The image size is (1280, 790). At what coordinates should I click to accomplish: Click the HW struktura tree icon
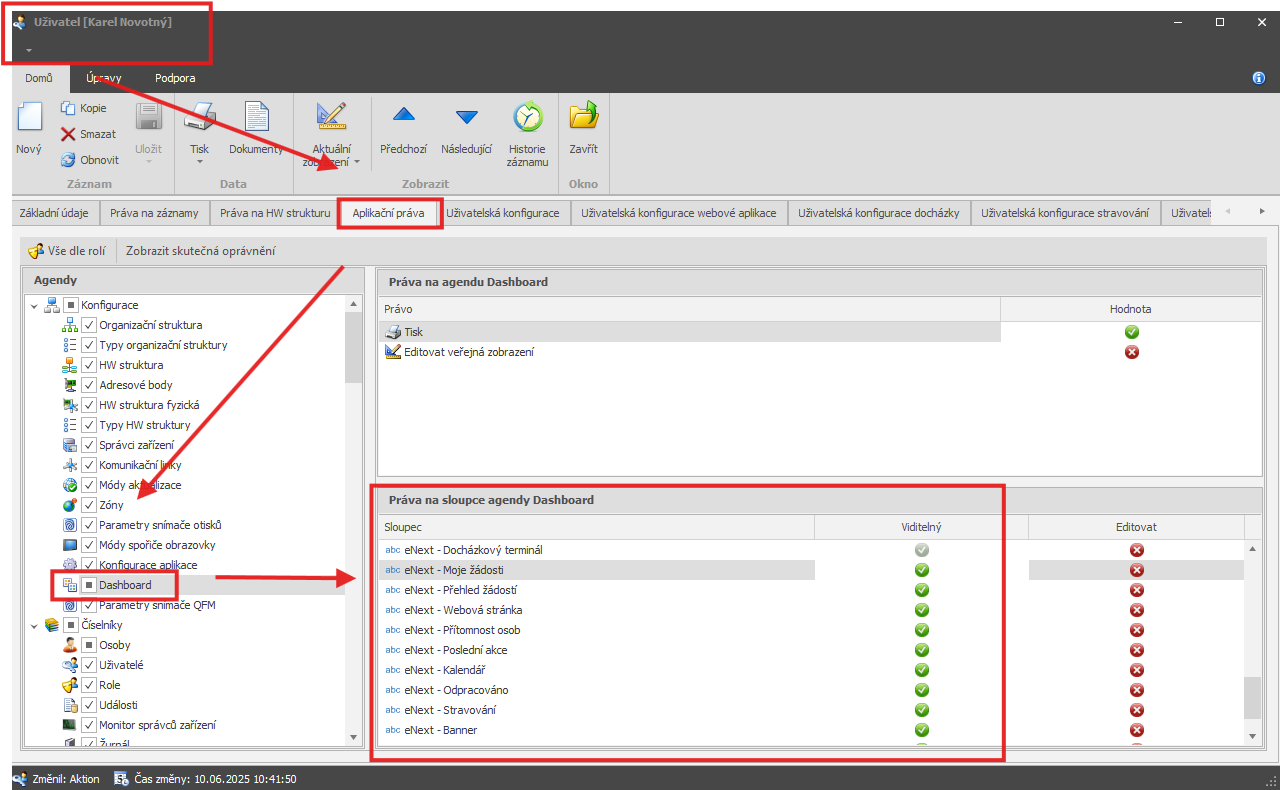click(x=70, y=365)
